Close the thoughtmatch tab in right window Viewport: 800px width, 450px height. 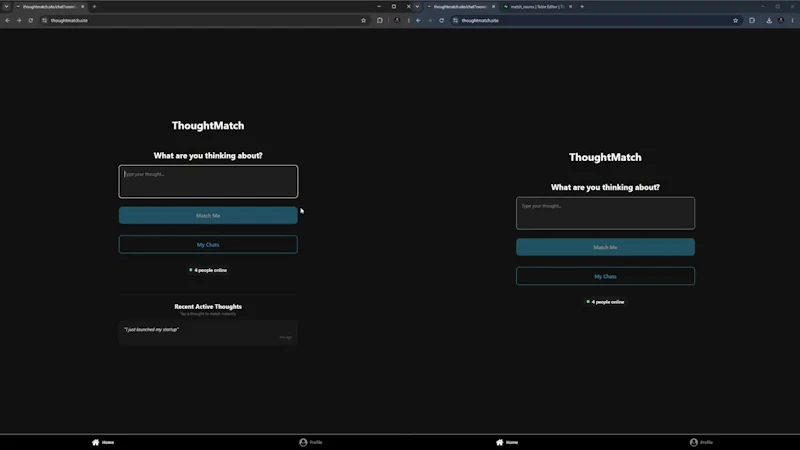493,7
